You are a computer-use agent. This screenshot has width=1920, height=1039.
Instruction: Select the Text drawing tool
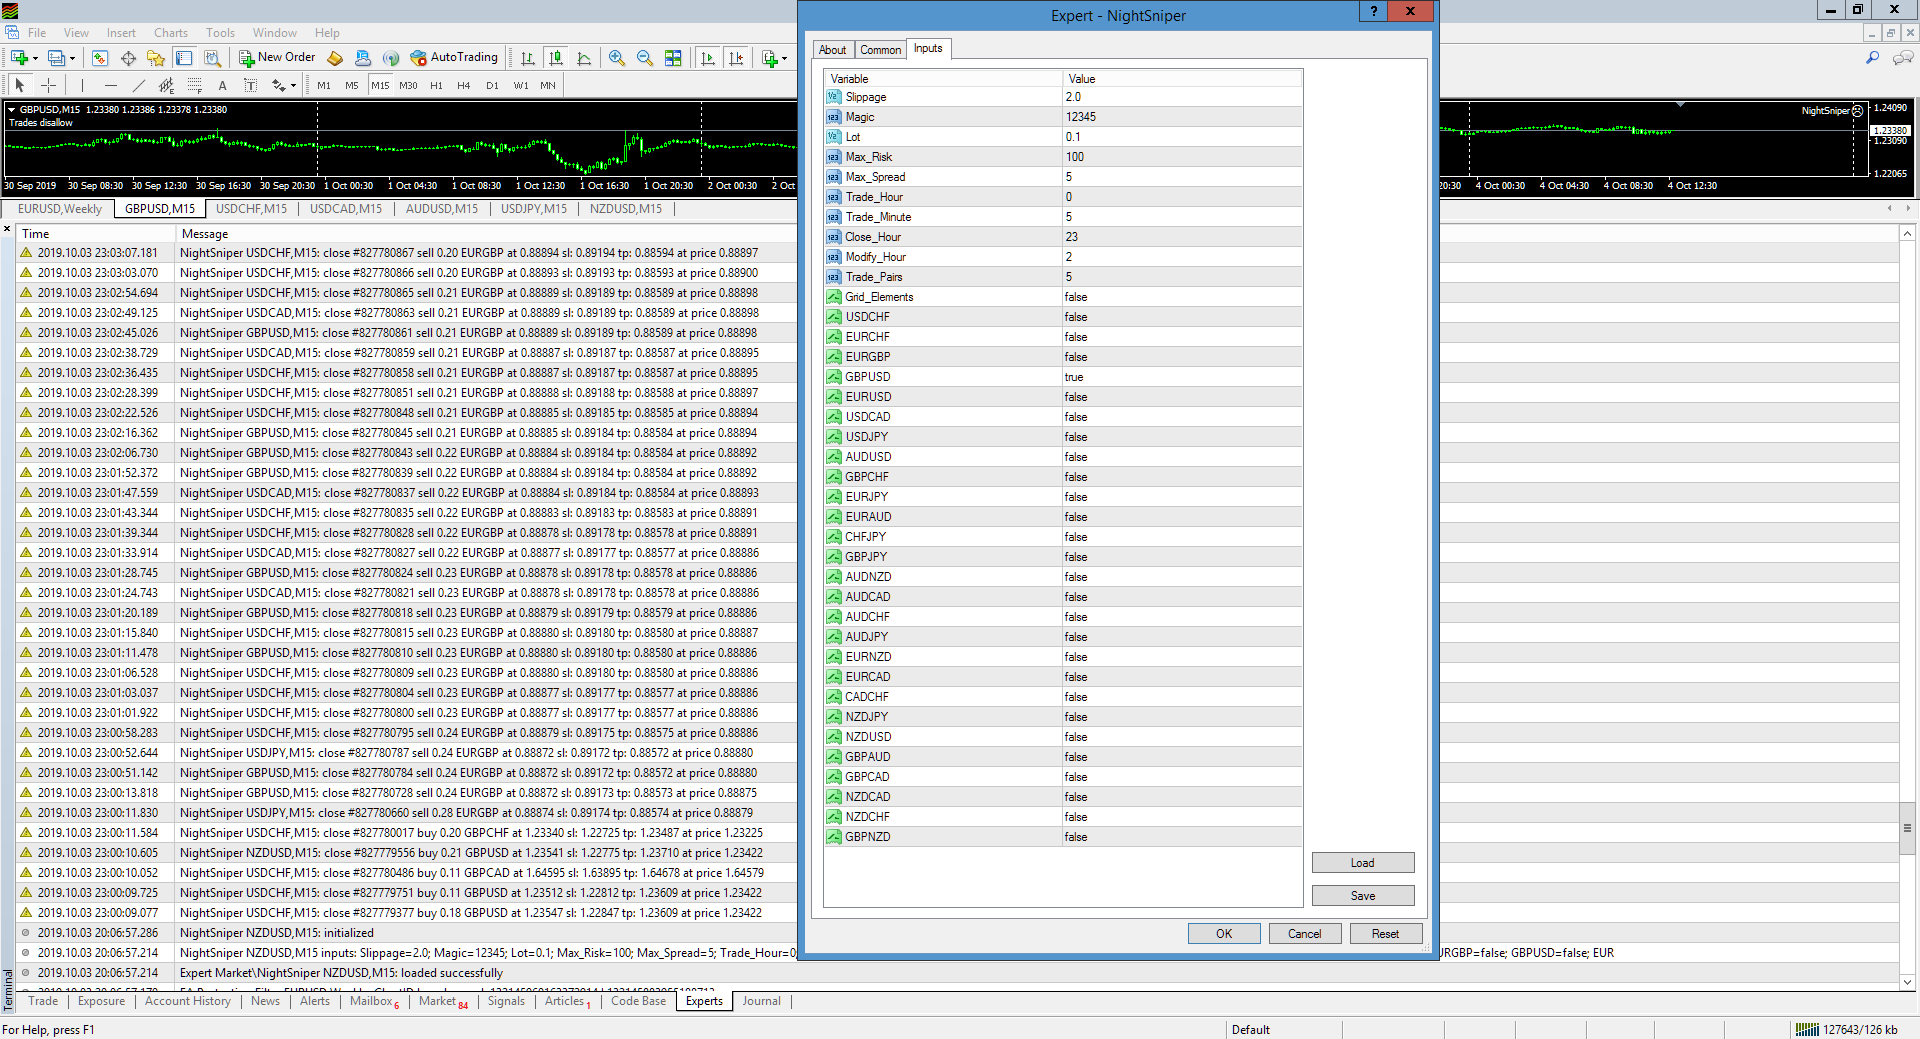pyautogui.click(x=222, y=85)
